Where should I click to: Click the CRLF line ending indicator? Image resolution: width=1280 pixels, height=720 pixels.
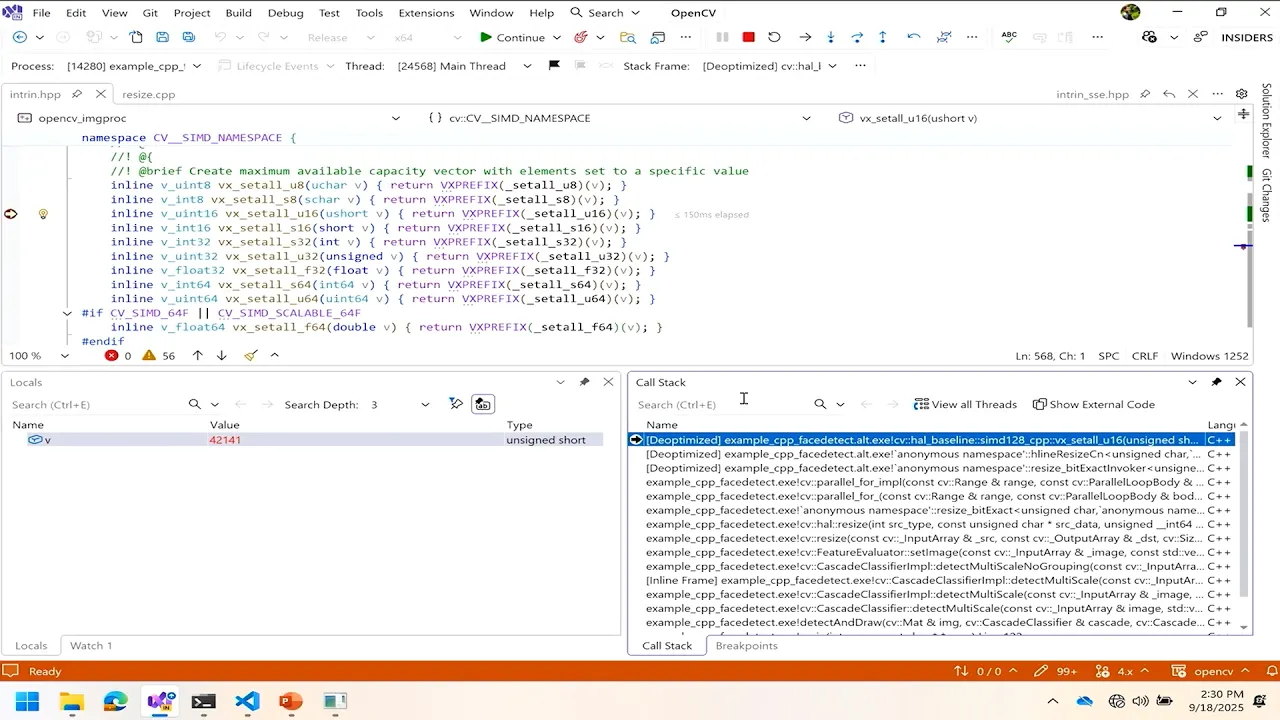(1145, 356)
